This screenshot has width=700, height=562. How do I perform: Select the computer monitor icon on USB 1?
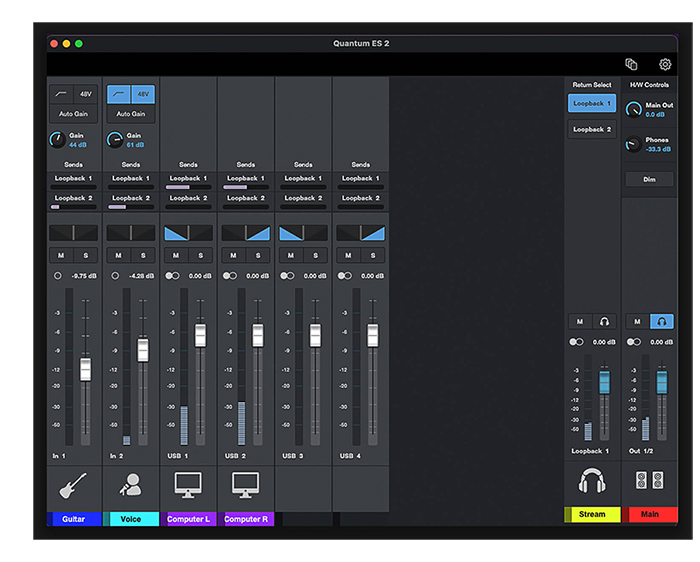[x=188, y=485]
